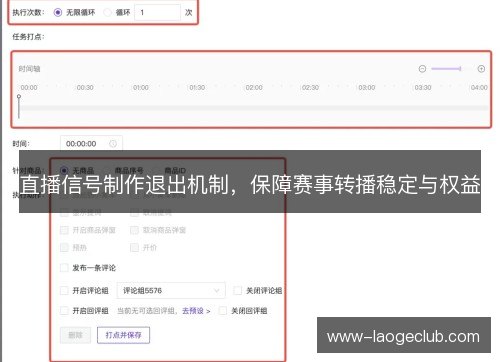Check the 发布一条评论 checkbox
Screen dimensions: 500x362
[x=64, y=268]
